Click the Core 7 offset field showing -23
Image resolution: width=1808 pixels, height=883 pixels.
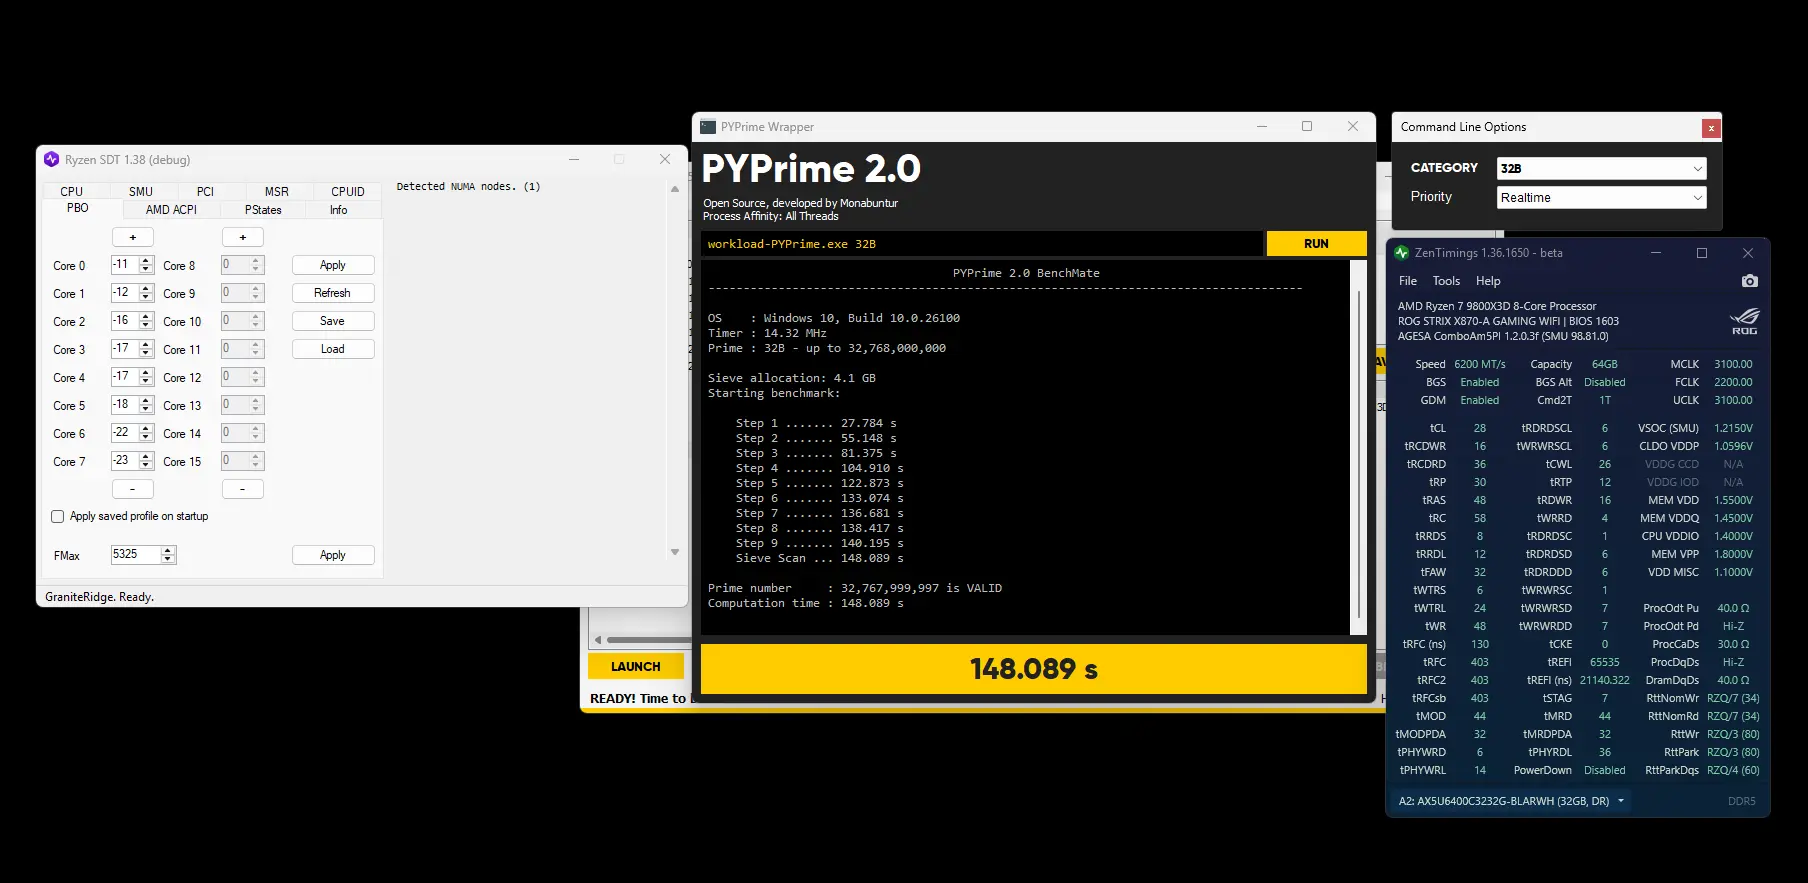(x=125, y=461)
